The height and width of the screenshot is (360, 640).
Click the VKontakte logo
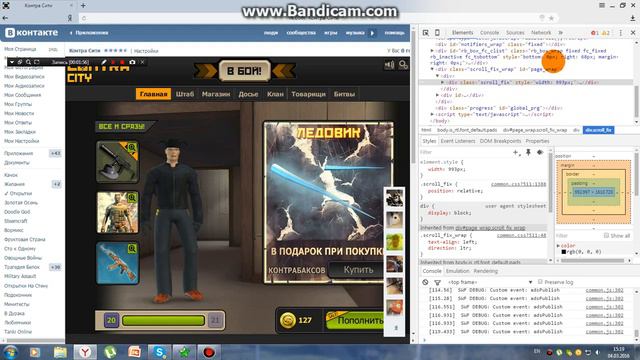click(x=32, y=33)
